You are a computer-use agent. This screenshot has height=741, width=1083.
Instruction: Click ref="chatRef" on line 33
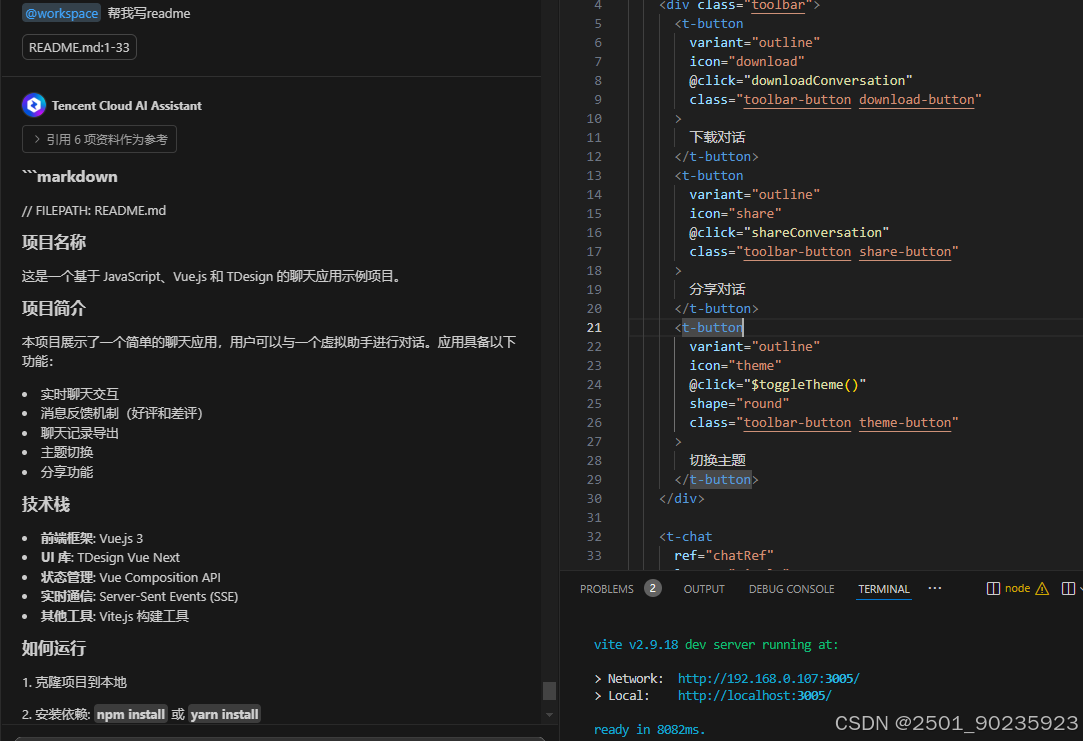pyautogui.click(x=724, y=555)
